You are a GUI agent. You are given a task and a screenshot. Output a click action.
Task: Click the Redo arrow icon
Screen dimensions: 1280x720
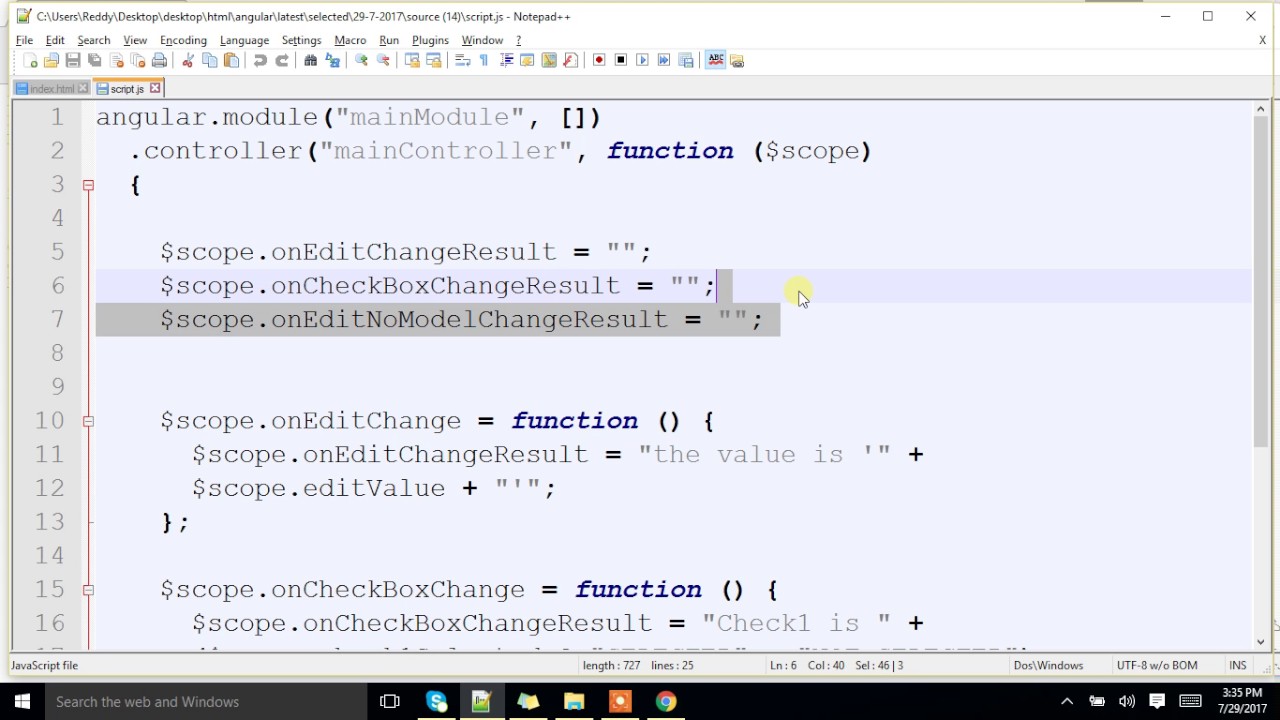283,60
